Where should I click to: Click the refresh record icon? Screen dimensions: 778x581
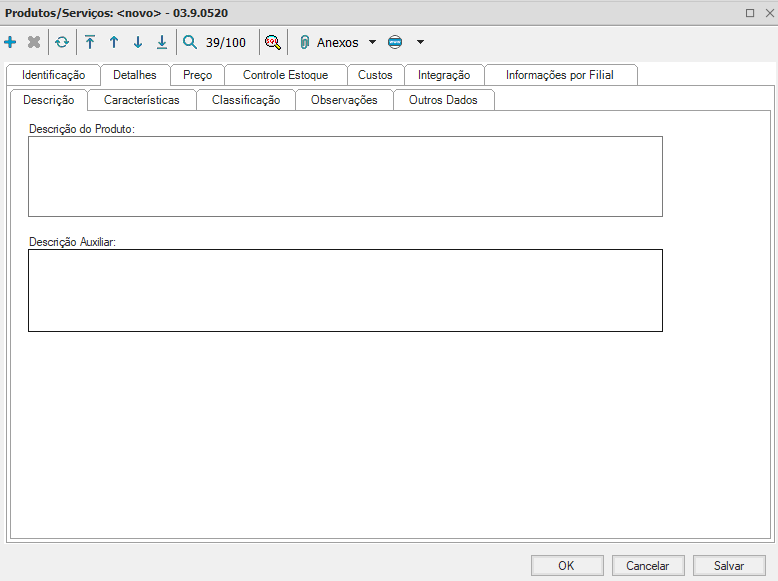[62, 42]
